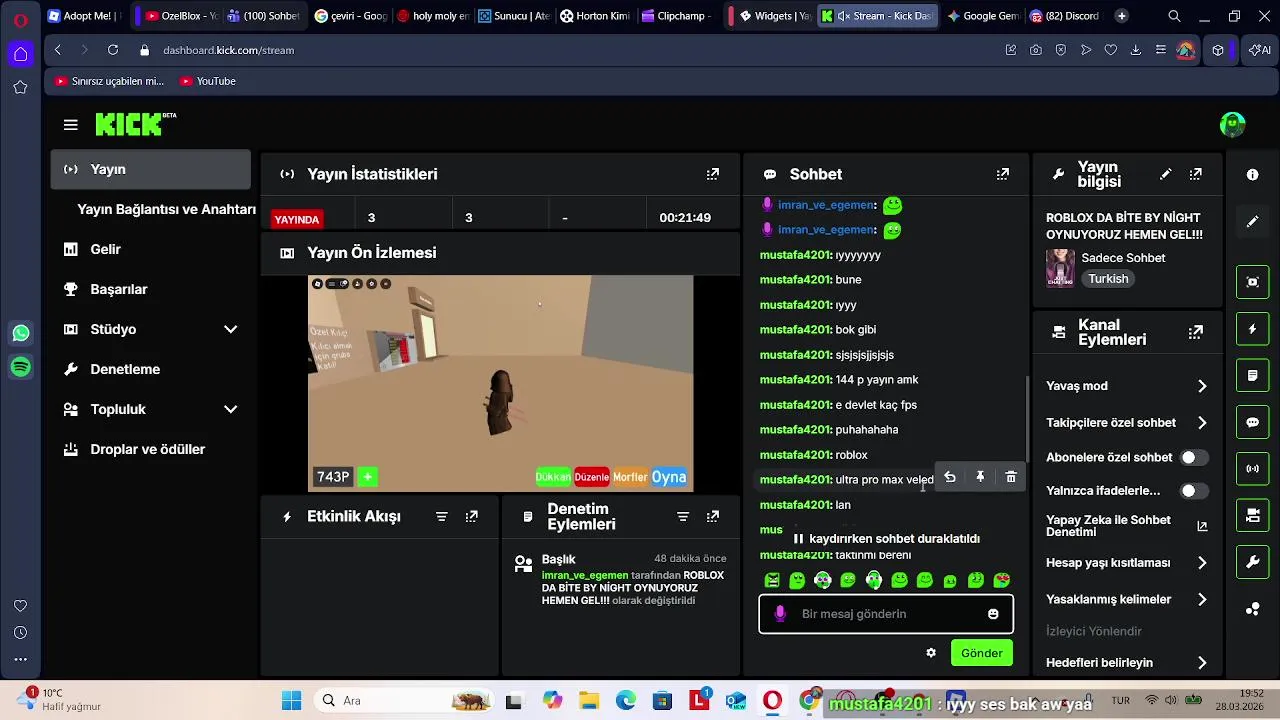Click the broadcast signal icon in right rail
The height and width of the screenshot is (720, 1280).
pyautogui.click(x=1253, y=469)
